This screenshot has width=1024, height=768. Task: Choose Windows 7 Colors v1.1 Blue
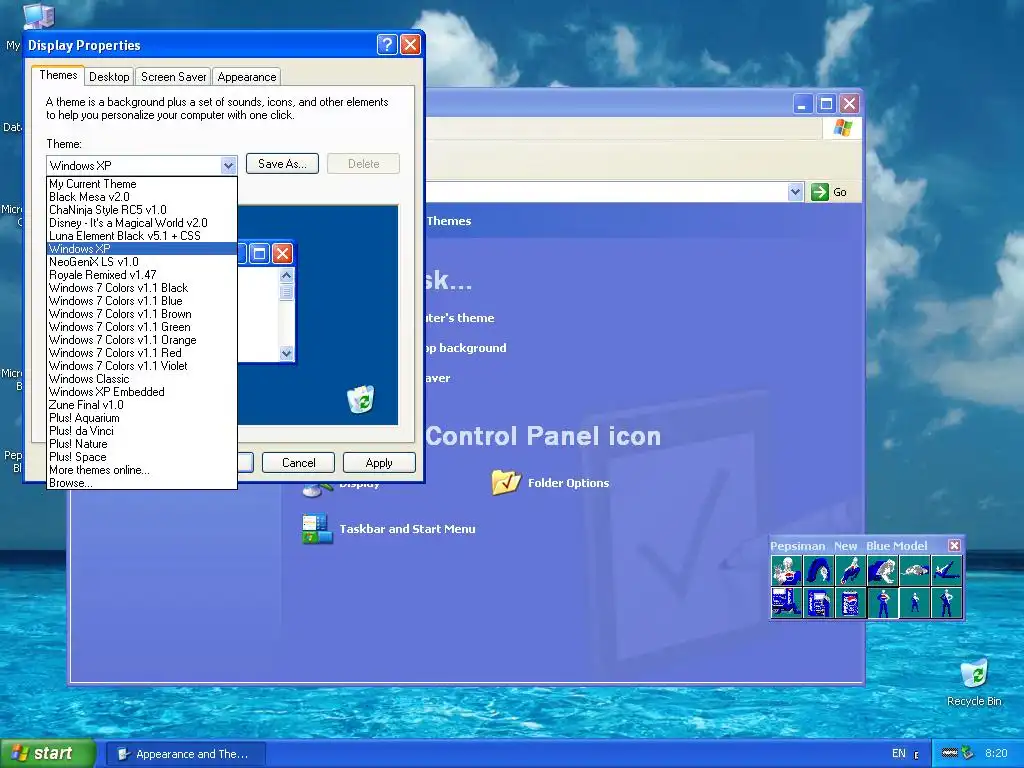[142, 301]
